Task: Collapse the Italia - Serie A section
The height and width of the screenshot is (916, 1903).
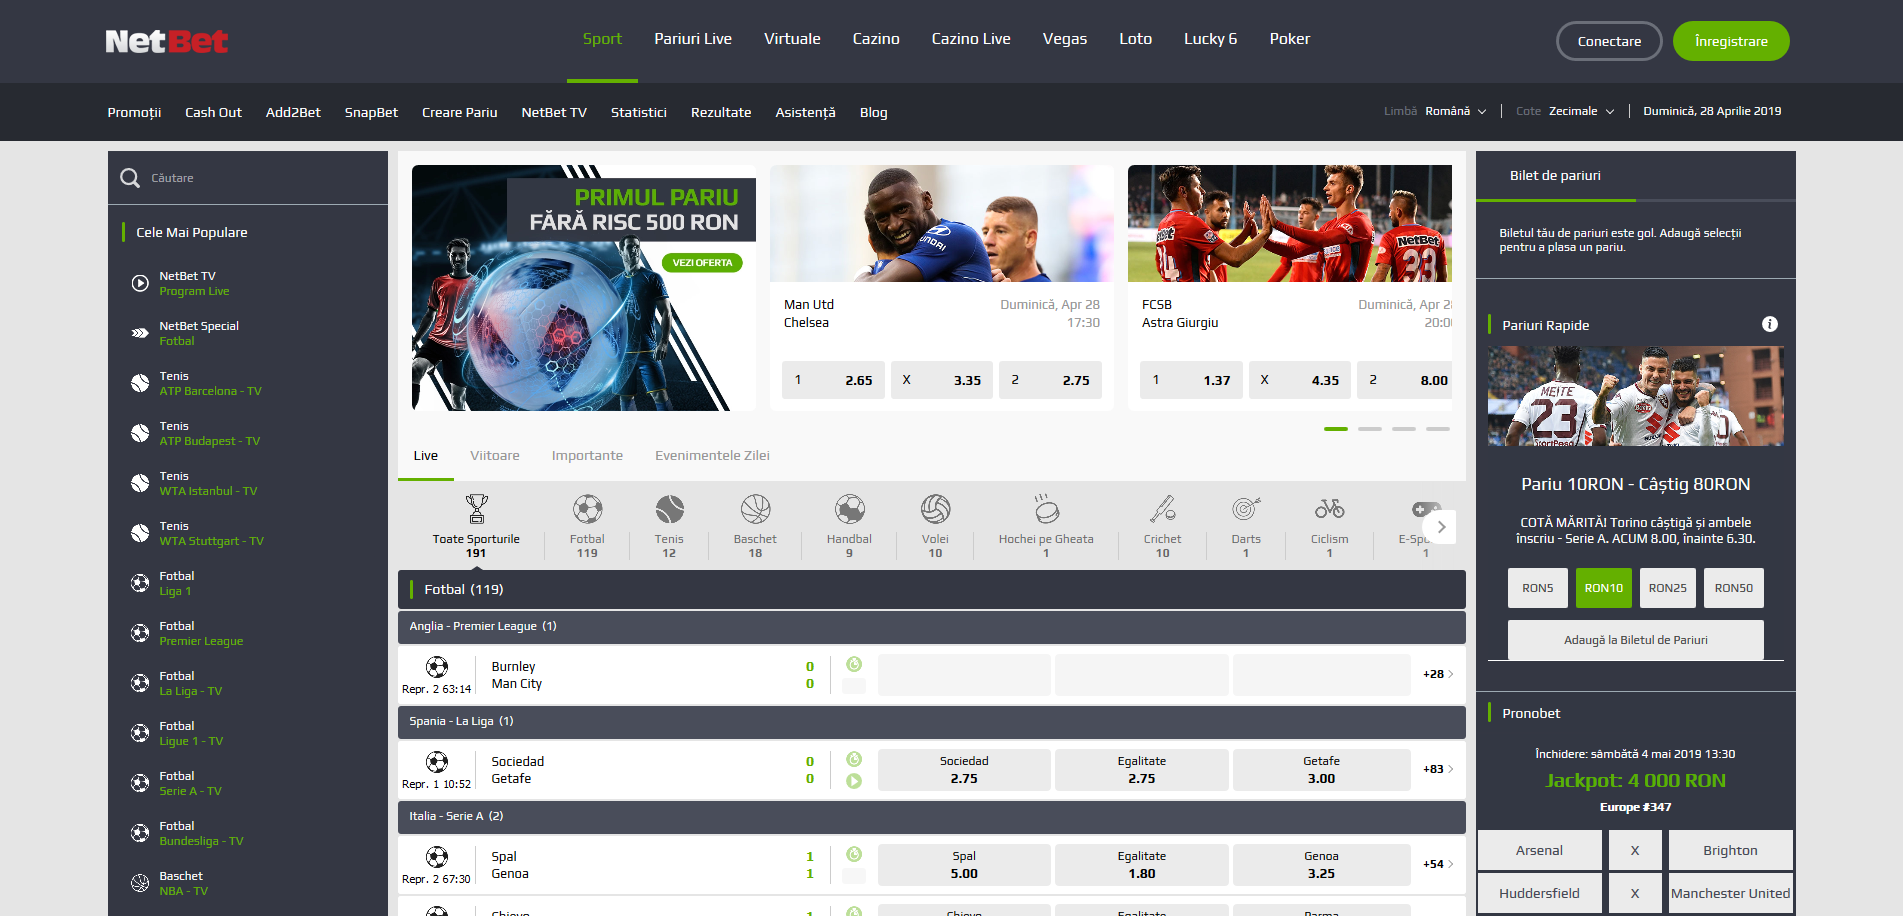Action: [931, 816]
